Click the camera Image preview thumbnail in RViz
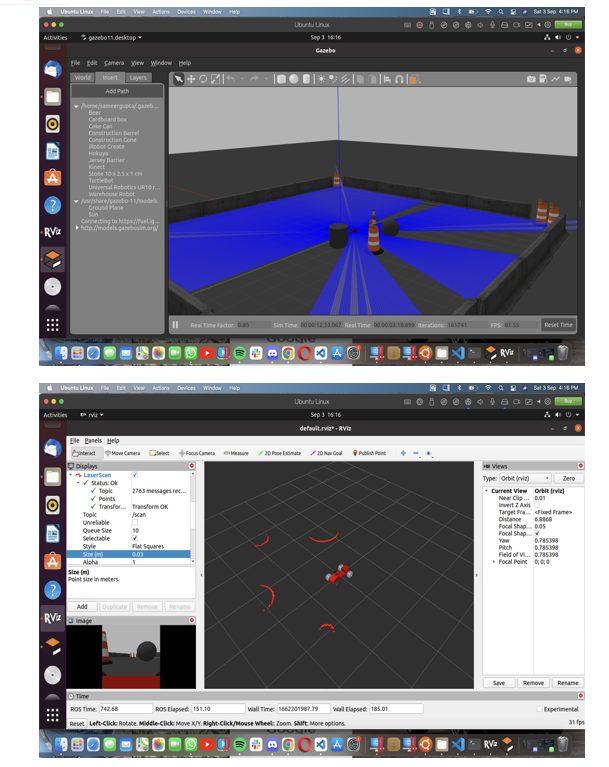Screen dimensions: 609x767 131,657
